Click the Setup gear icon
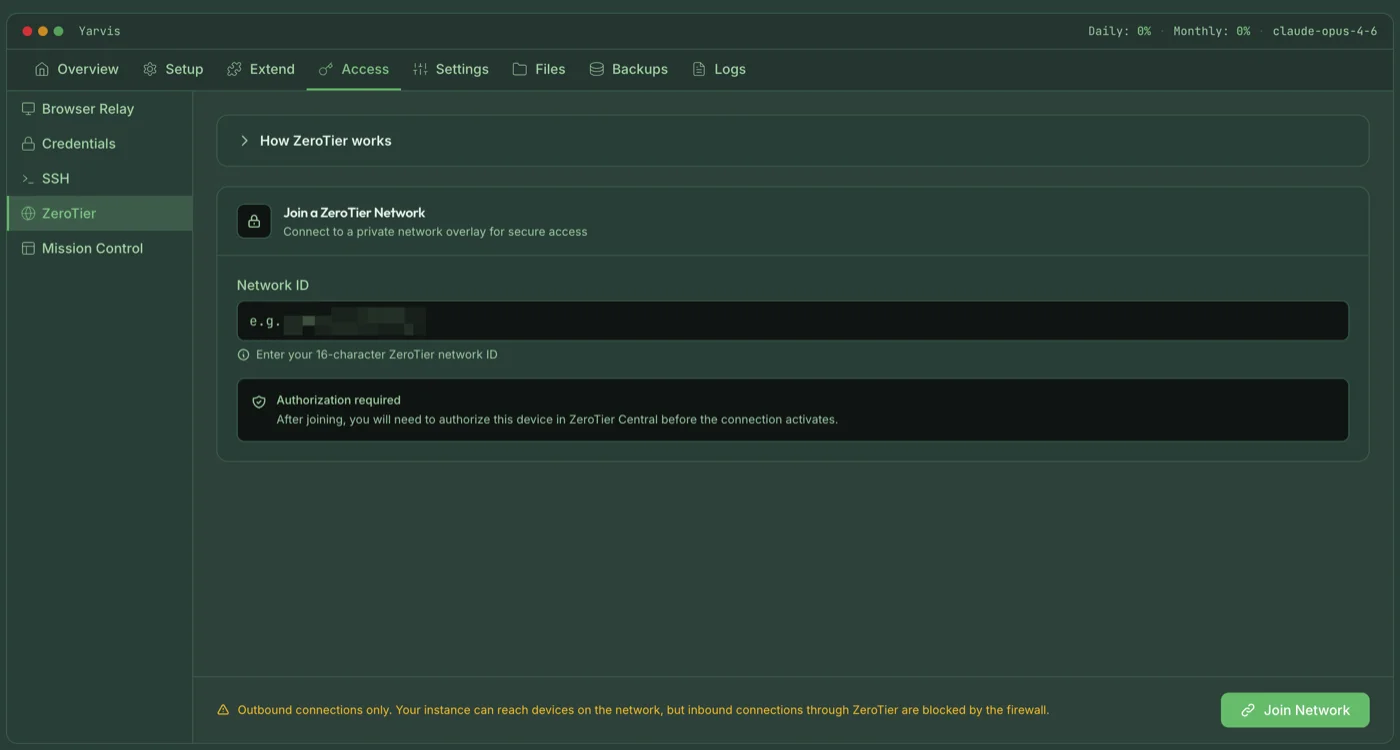 pos(150,69)
